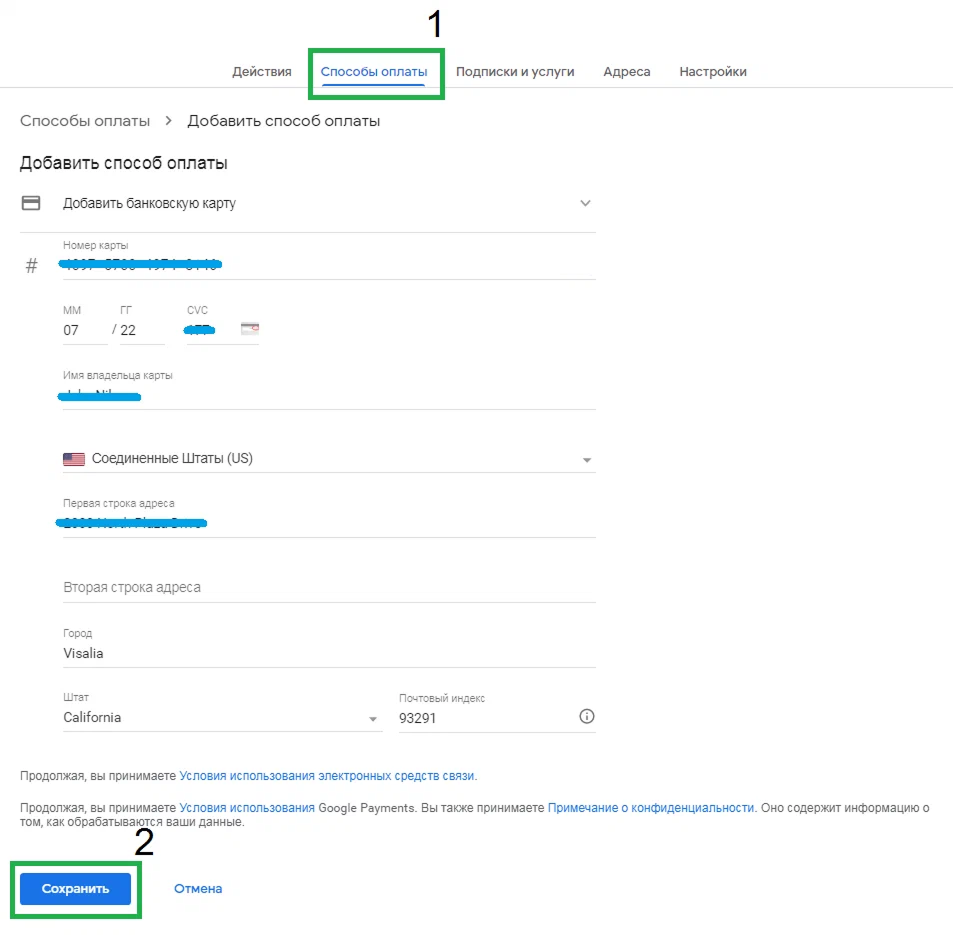The image size is (953, 935).
Task: Open the Соединенные Штаты country dropdown
Action: click(x=585, y=458)
